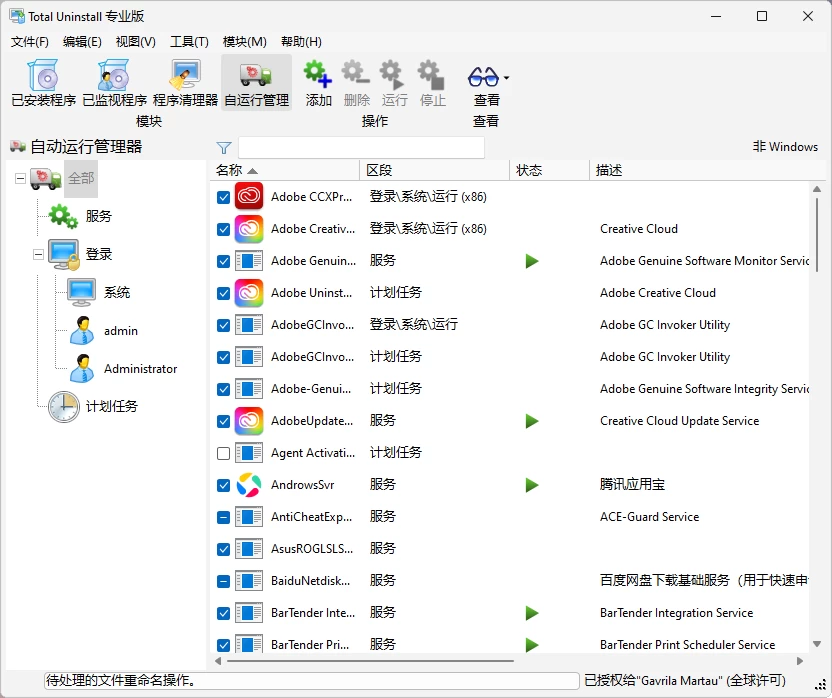Screen dimensions: 832x698
Task: Click running status arrow for Adobe Genuin...
Action: [x=532, y=261]
